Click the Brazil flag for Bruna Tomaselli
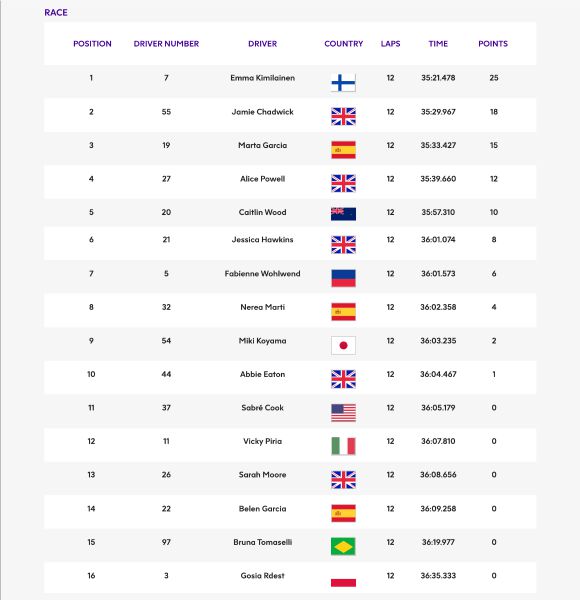Viewport: 580px width, 600px height. point(343,547)
